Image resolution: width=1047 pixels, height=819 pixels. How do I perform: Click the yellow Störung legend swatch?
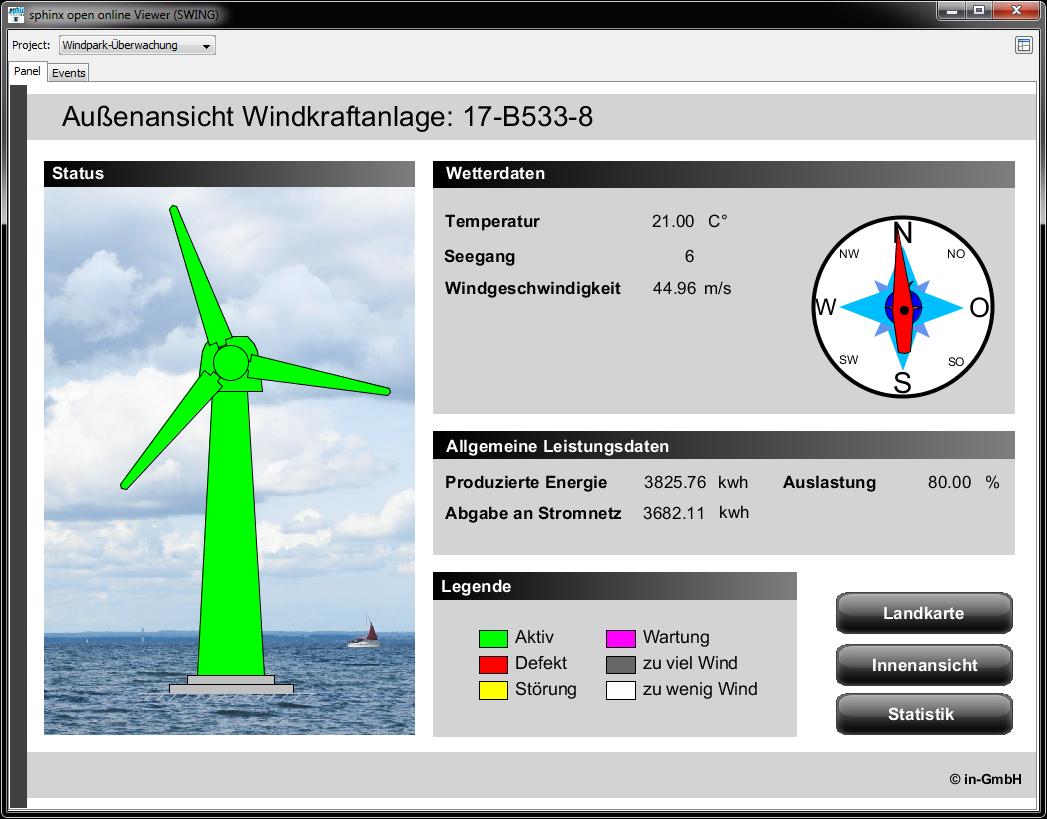click(493, 690)
